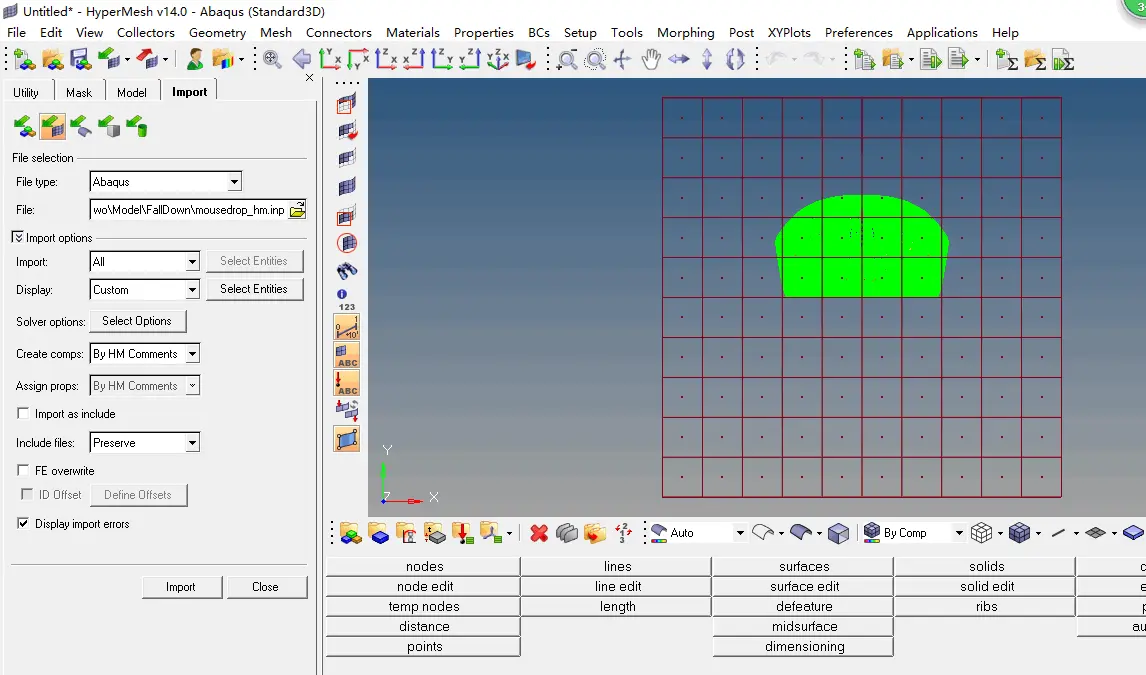The width and height of the screenshot is (1146, 675).
Task: Toggle the Import options checkbox
Action: pyautogui.click(x=18, y=237)
